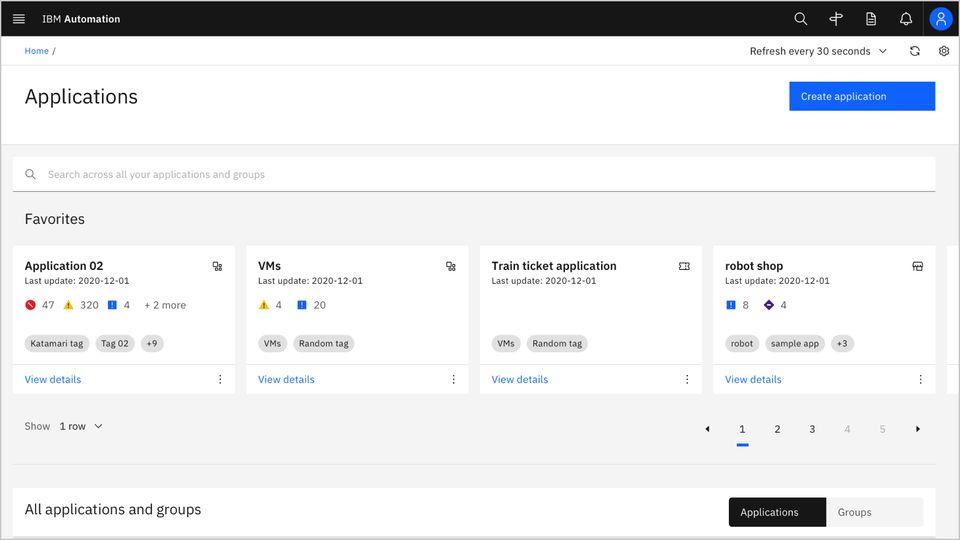
Task: Open overflow menu on Application 02 card
Action: pos(220,379)
